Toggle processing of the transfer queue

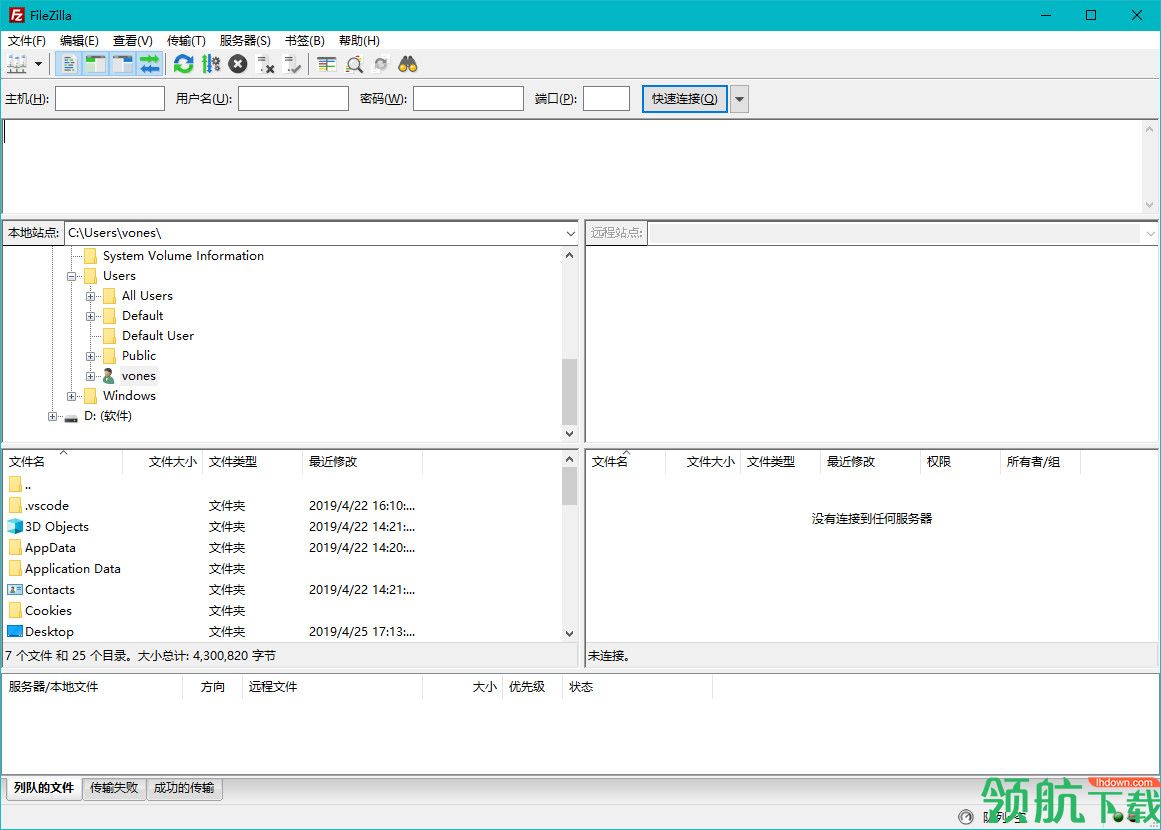click(211, 64)
